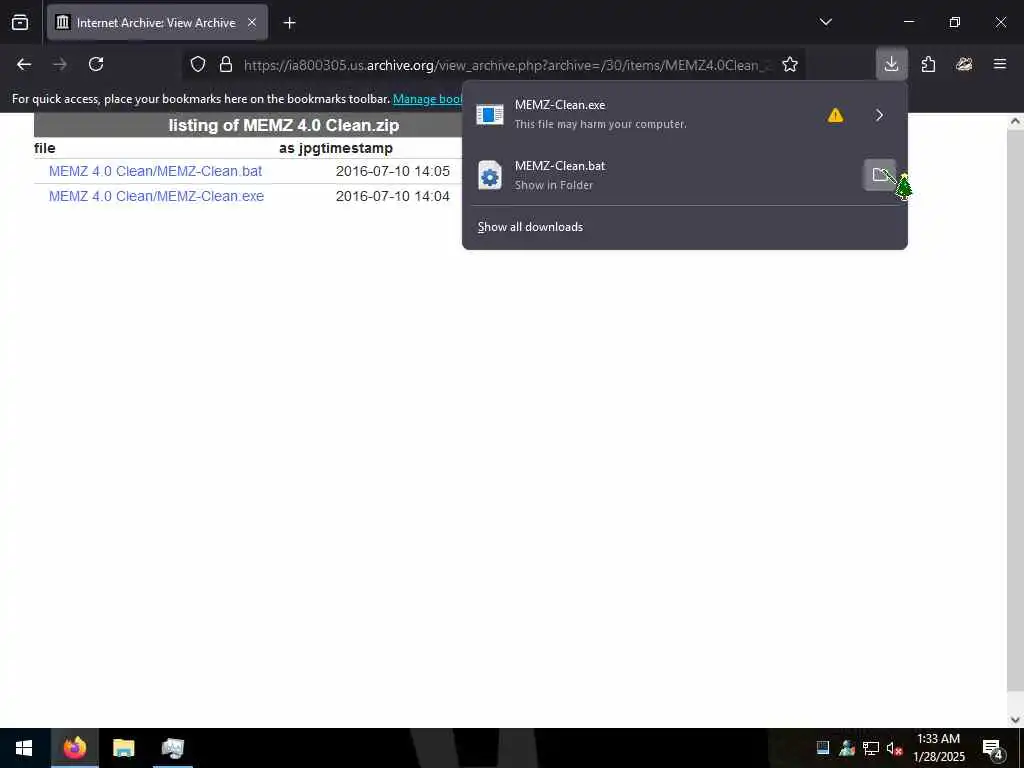Image resolution: width=1024 pixels, height=768 pixels.
Task: Click the yellow warning triangle icon
Action: click(835, 116)
